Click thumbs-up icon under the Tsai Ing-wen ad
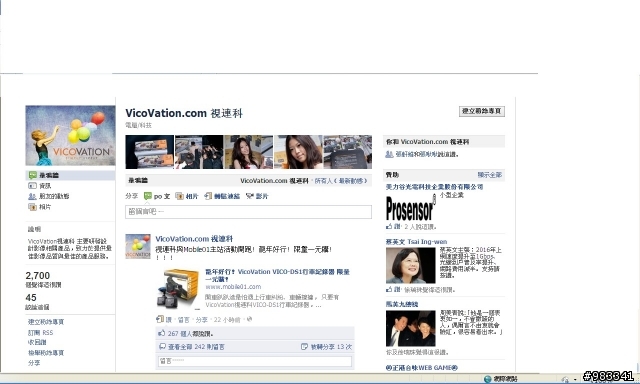640x384 pixels. [x=389, y=289]
